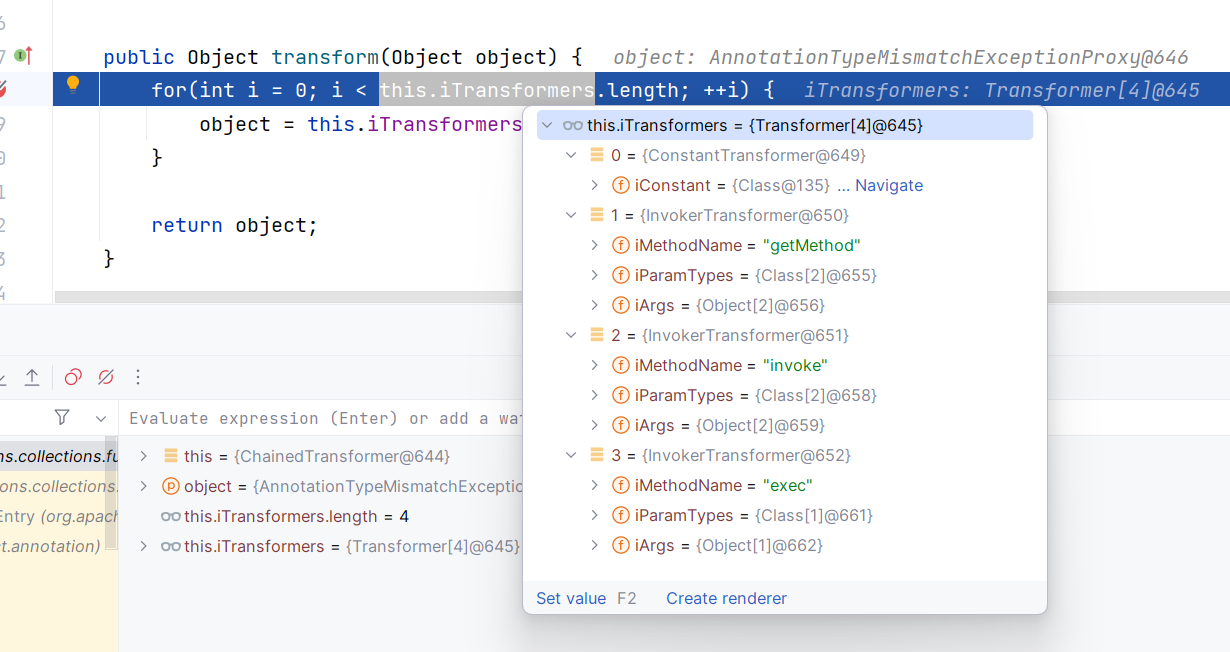Screen dimensions: 1230x652
Task: Expand the this ChainedTransformer@644 variable
Action: point(144,456)
